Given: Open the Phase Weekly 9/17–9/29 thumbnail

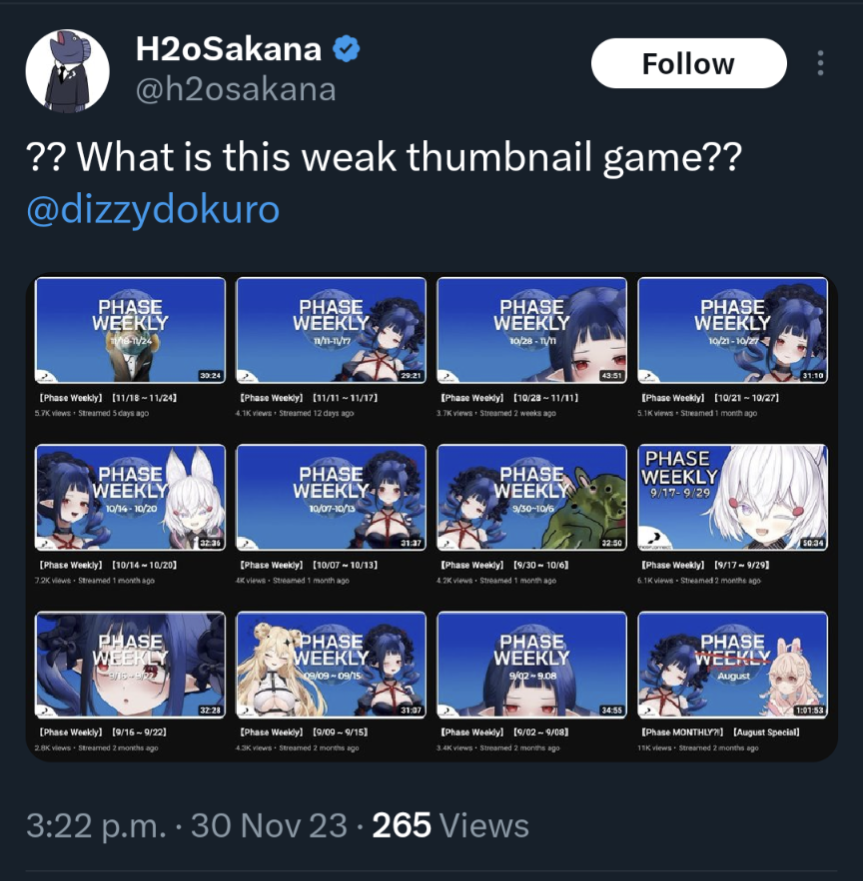Looking at the screenshot, I should pos(733,497).
